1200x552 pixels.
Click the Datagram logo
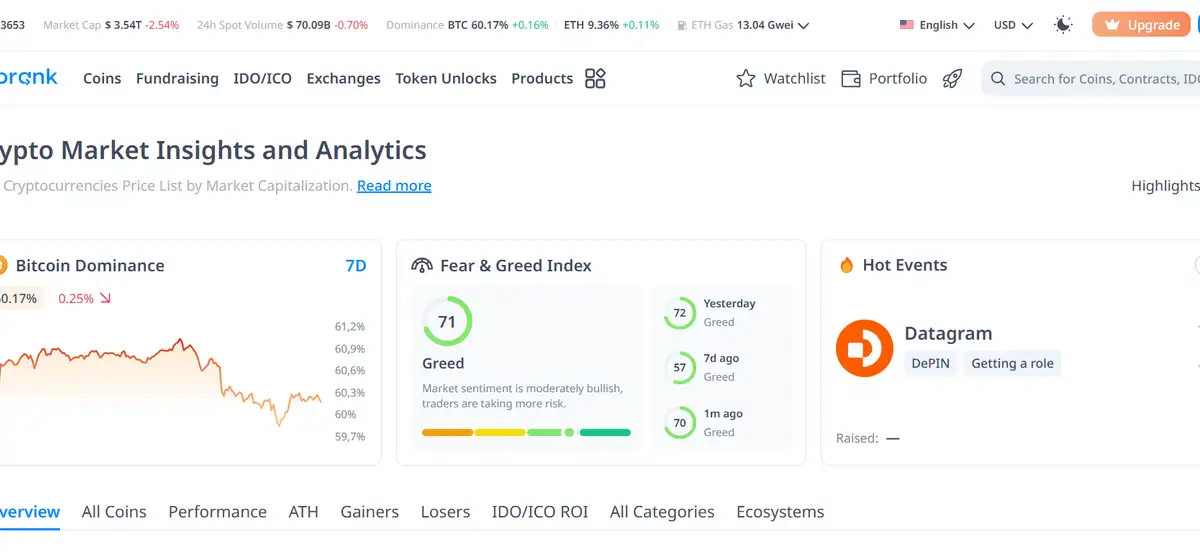click(864, 348)
